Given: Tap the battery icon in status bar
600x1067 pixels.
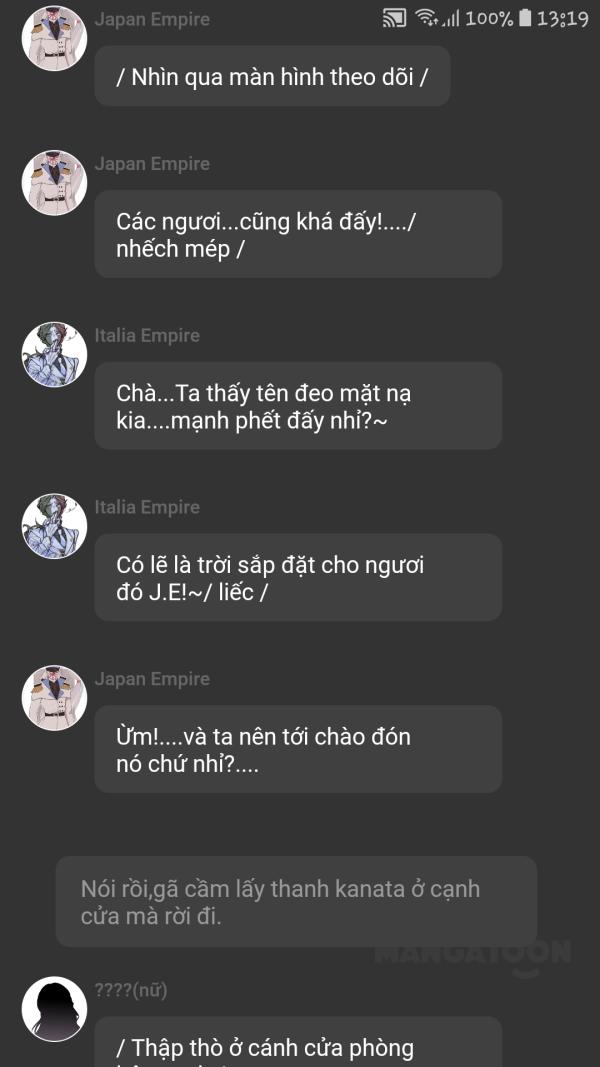Looking at the screenshot, I should 524,18.
